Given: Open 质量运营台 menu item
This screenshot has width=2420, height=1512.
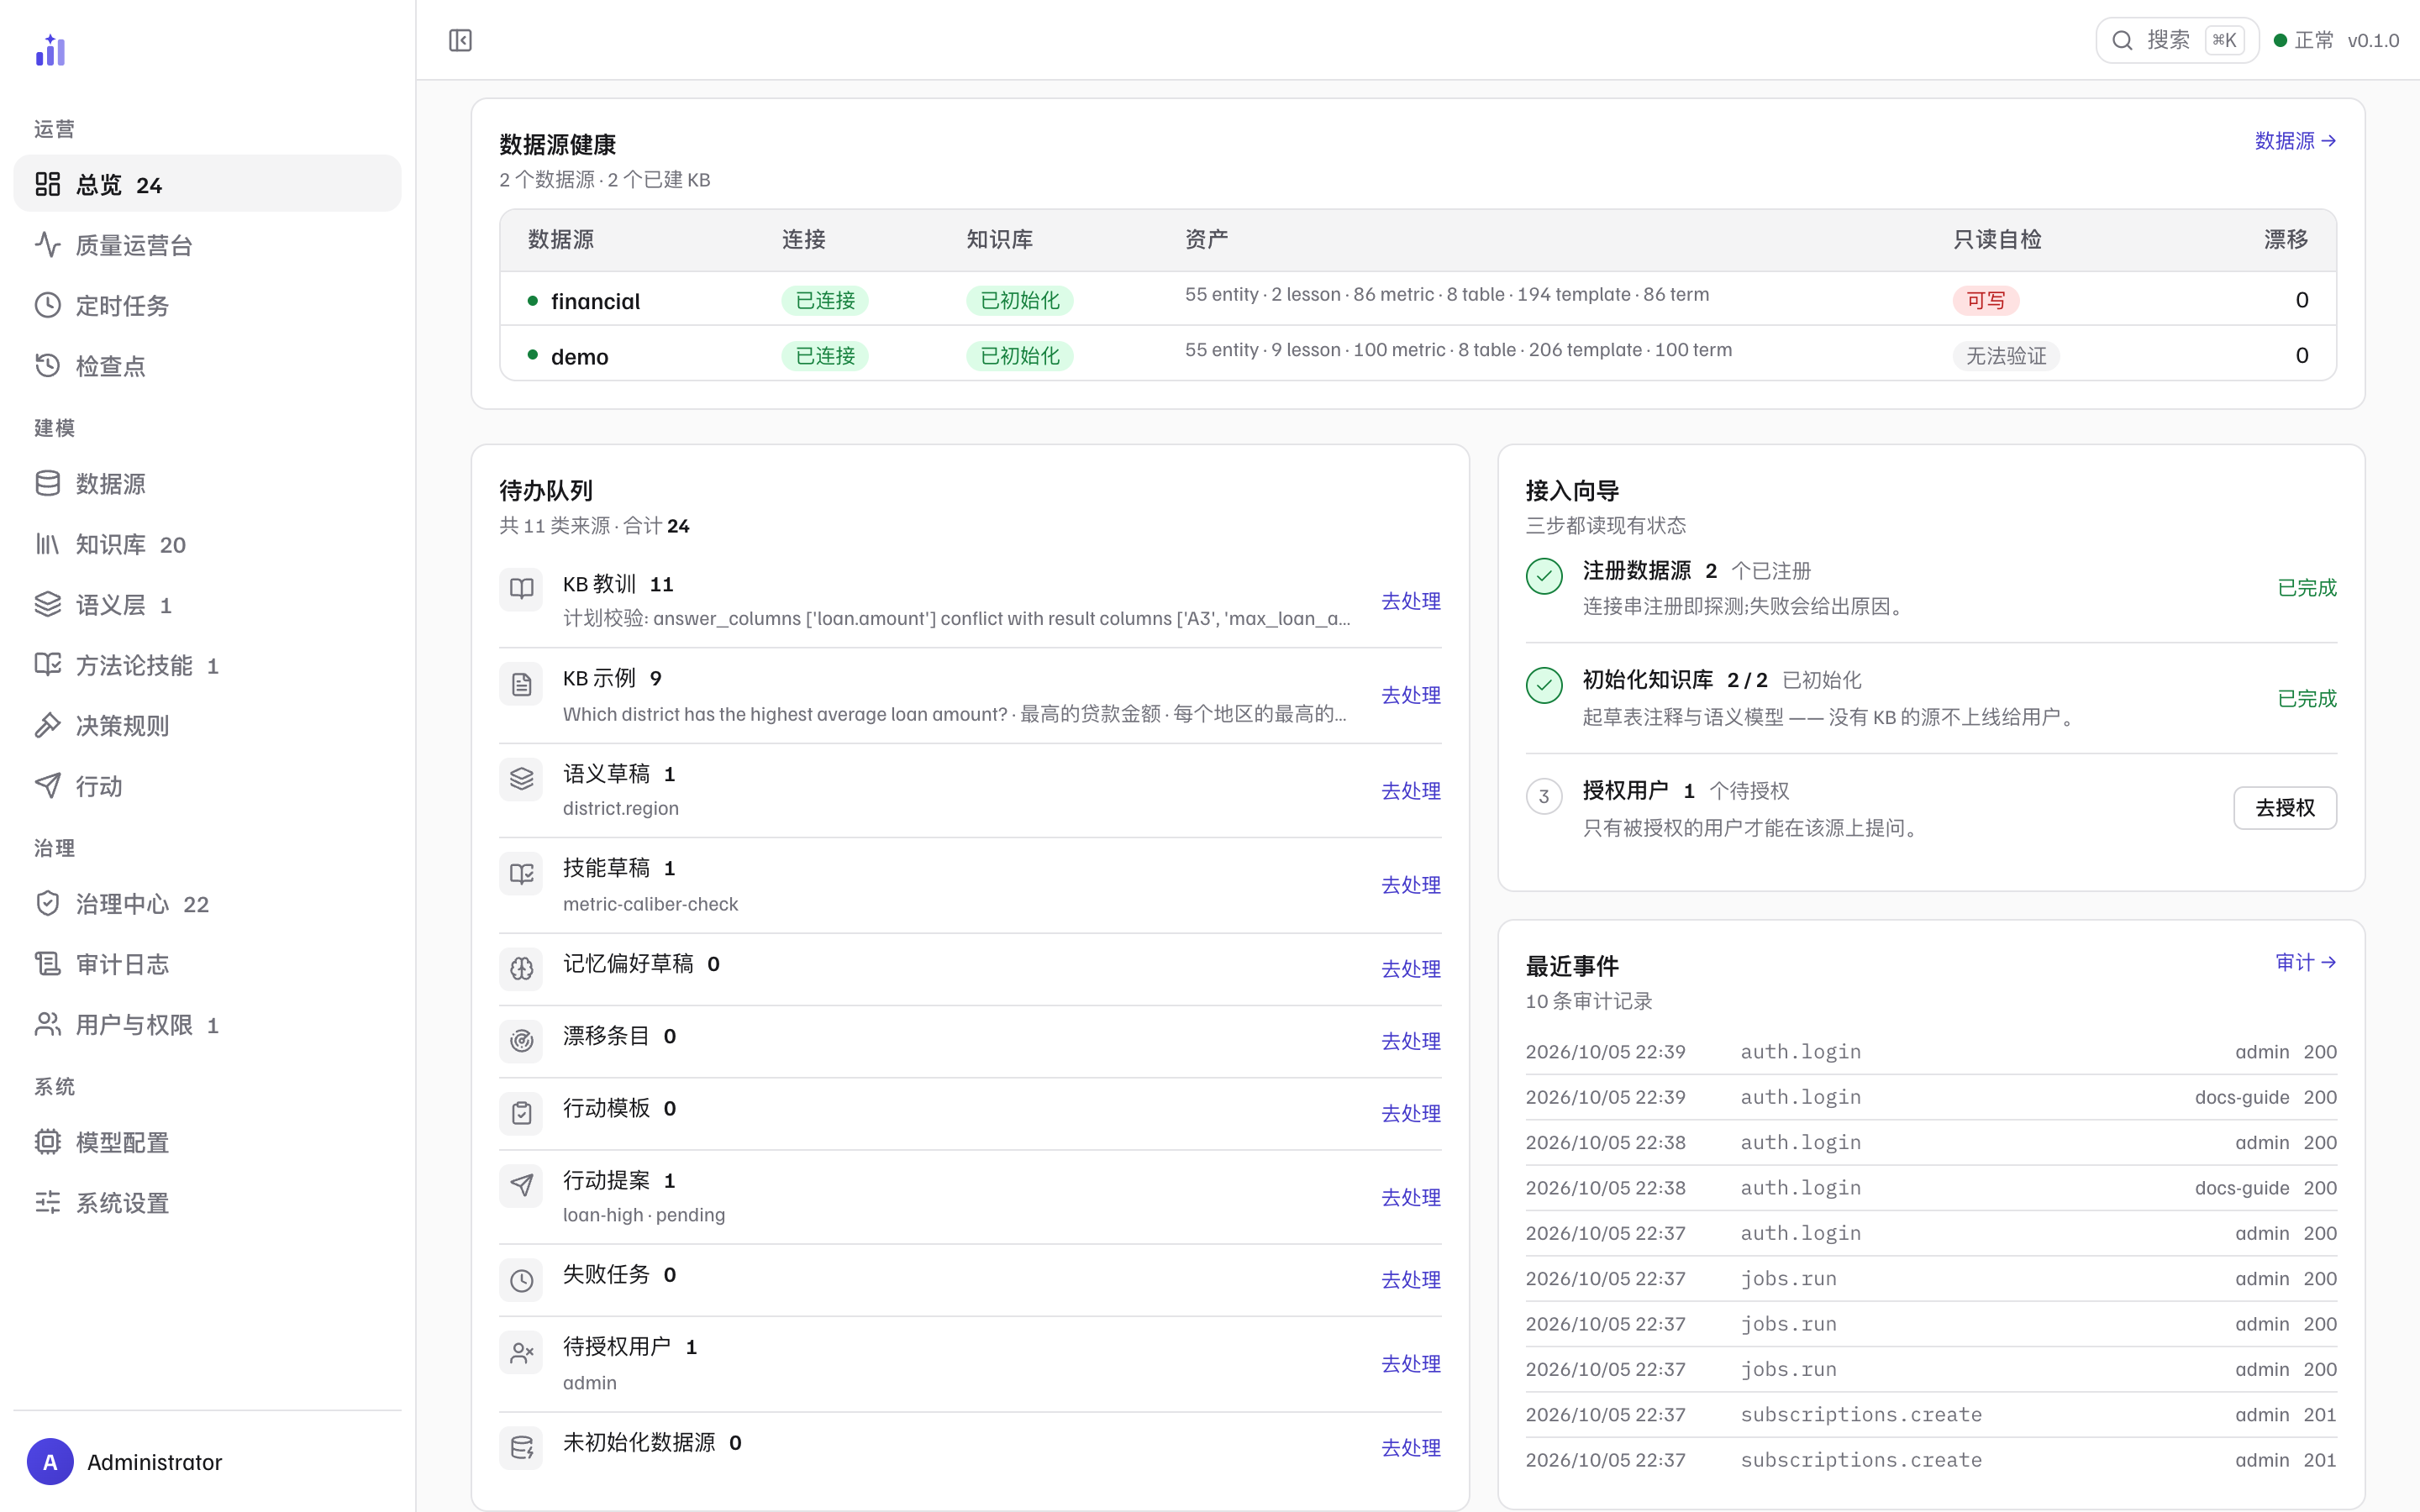Looking at the screenshot, I should [x=207, y=244].
